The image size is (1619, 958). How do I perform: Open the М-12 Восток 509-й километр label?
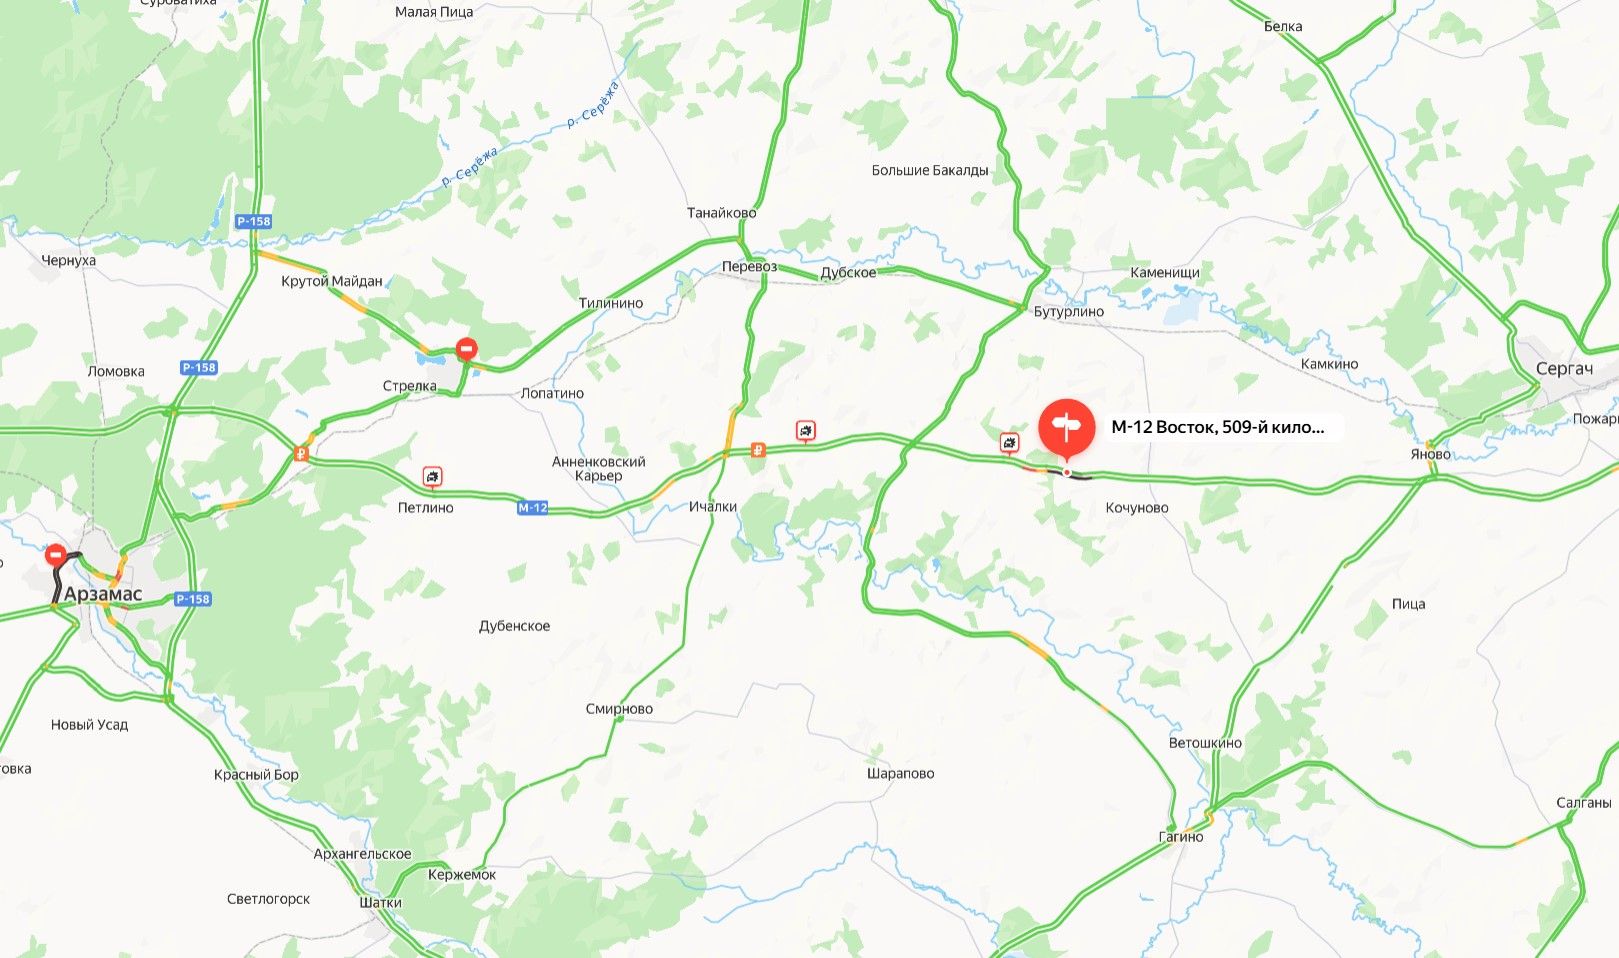[x=1218, y=427]
